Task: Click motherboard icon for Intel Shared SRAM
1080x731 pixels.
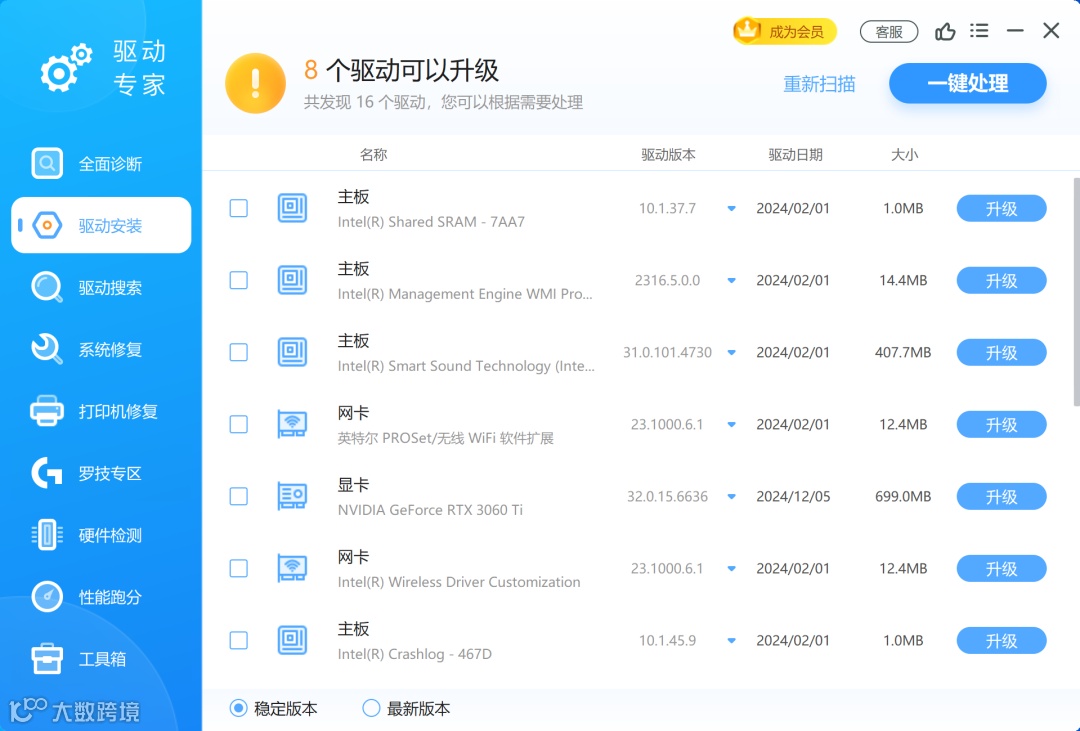Action: pos(292,208)
